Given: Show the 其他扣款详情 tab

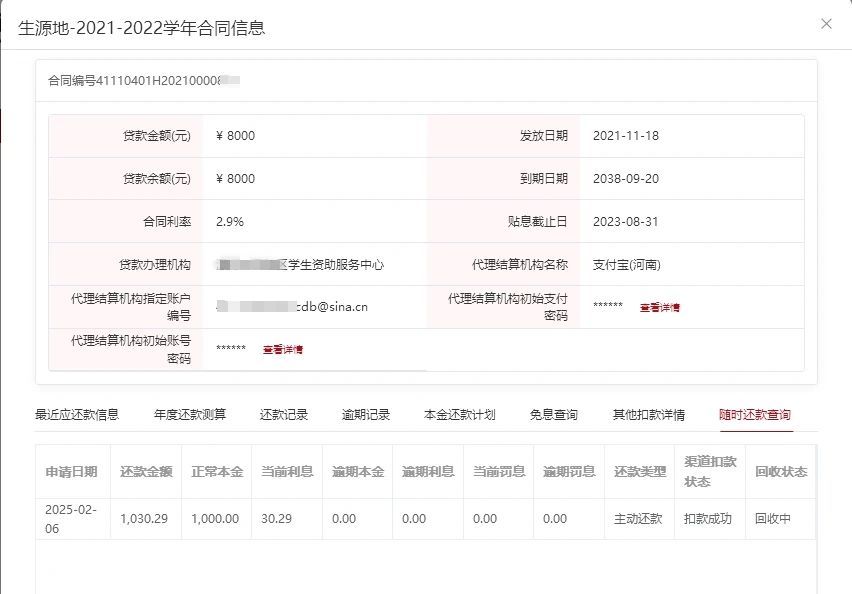Looking at the screenshot, I should click(649, 415).
